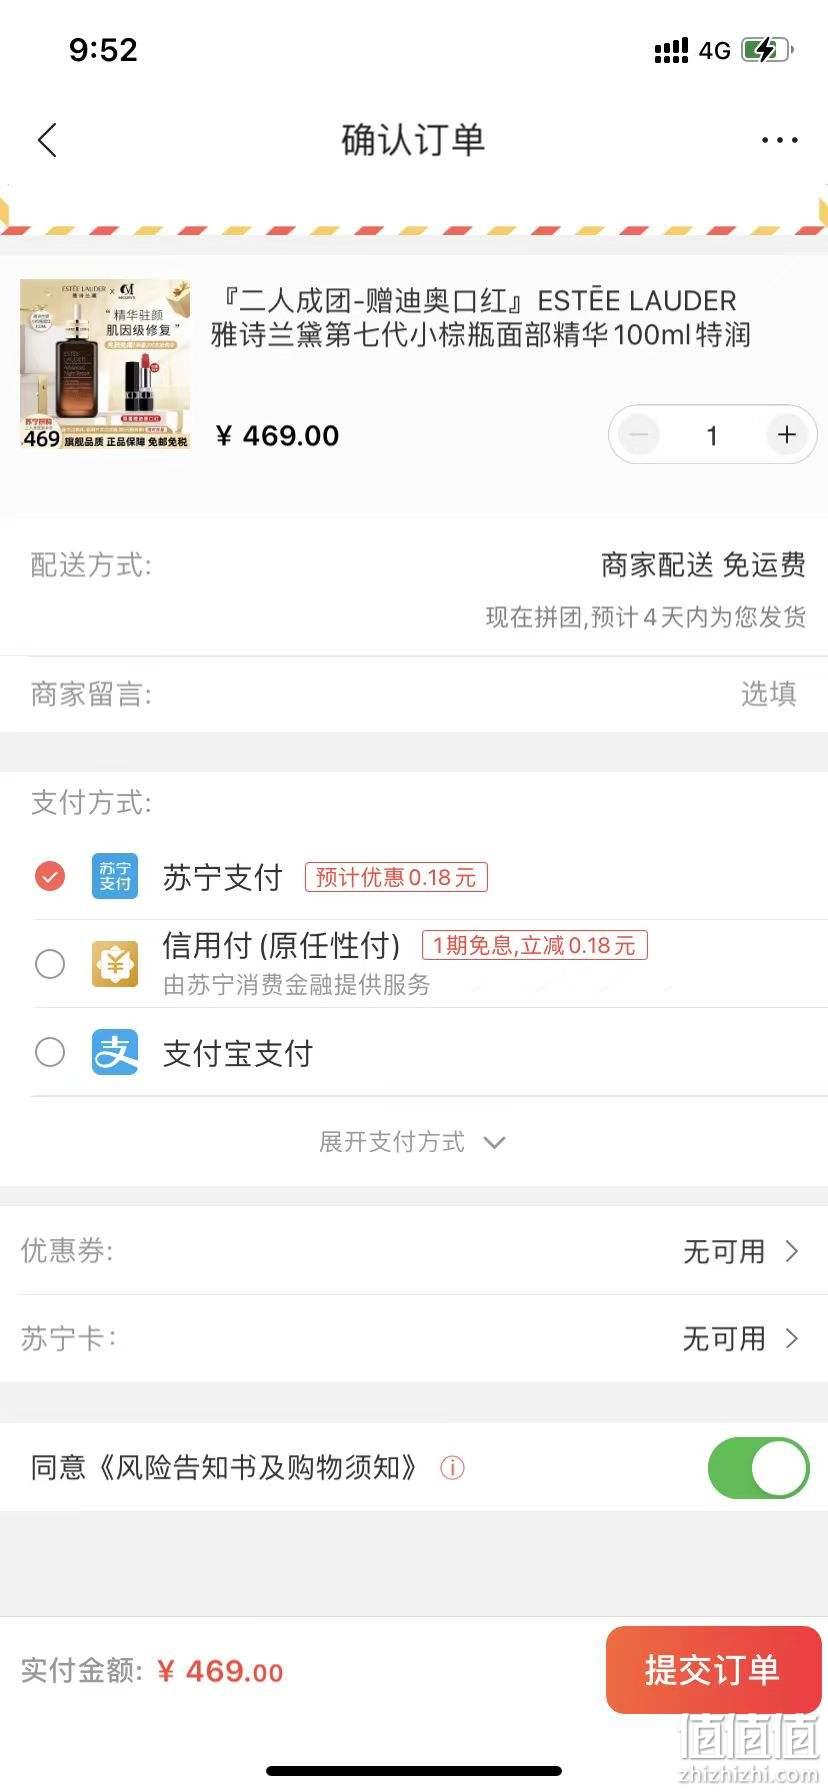
Task: Open the 苏宁卡 card selection row
Action: [x=414, y=1338]
